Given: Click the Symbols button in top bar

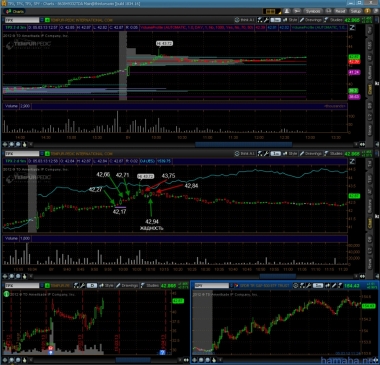Looking at the screenshot, I should click(313, 11).
